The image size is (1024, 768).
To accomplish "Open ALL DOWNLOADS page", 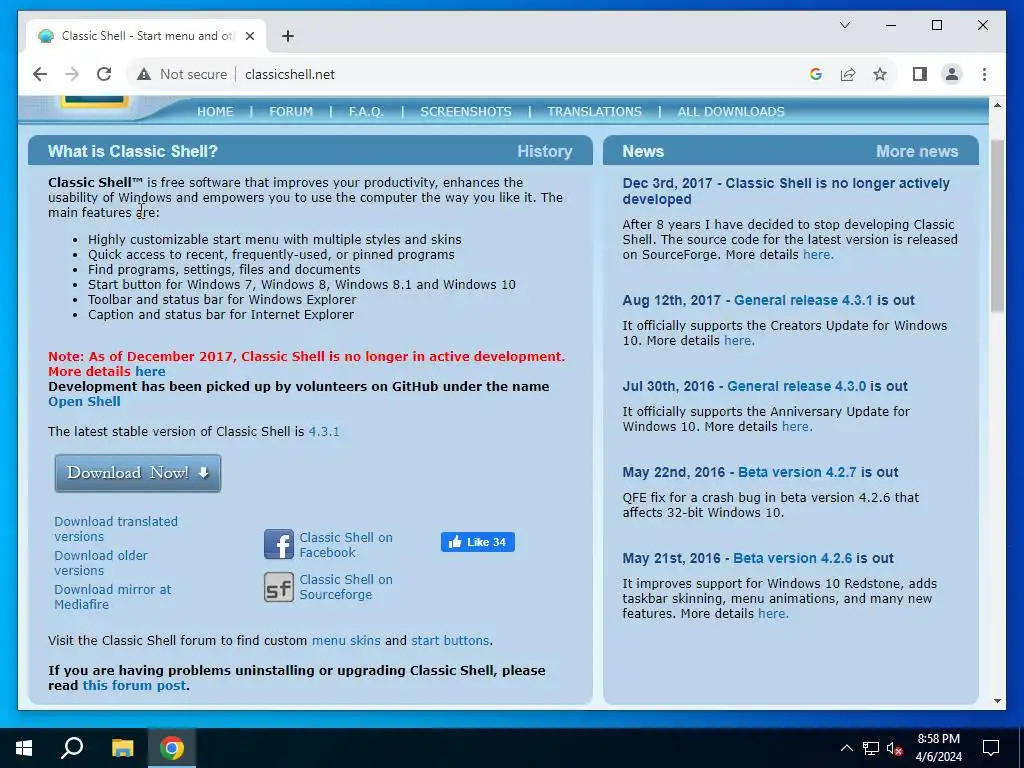I will [731, 112].
